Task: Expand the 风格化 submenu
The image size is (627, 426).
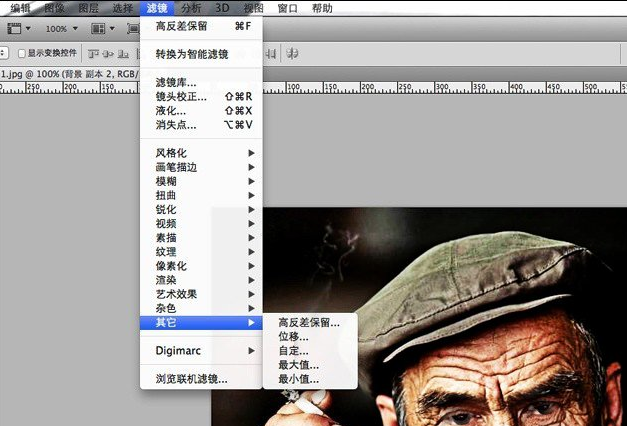Action: (x=201, y=153)
